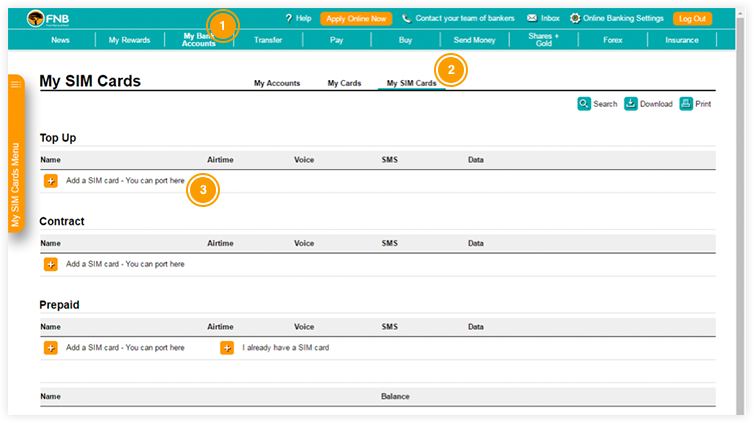Click the plus icon under Contract
The height and width of the screenshot is (423, 754).
click(50, 264)
